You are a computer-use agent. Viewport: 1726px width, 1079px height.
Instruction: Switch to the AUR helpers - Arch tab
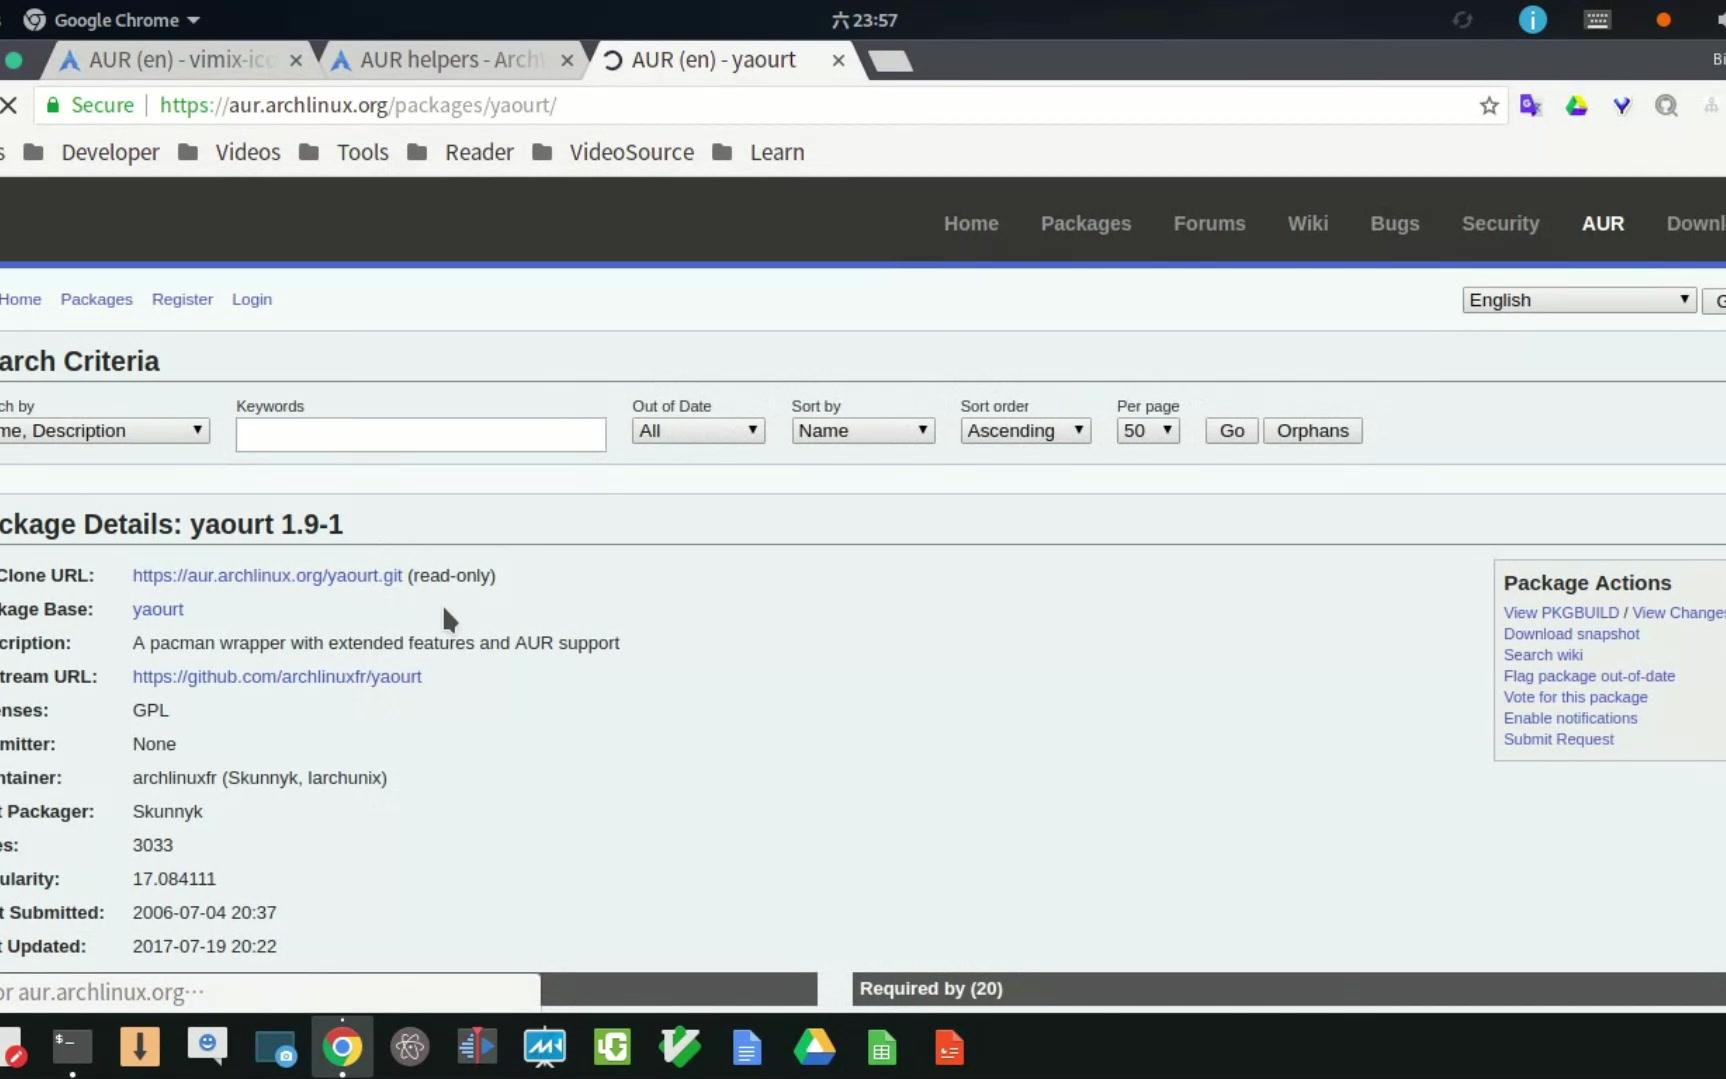pyautogui.click(x=452, y=60)
